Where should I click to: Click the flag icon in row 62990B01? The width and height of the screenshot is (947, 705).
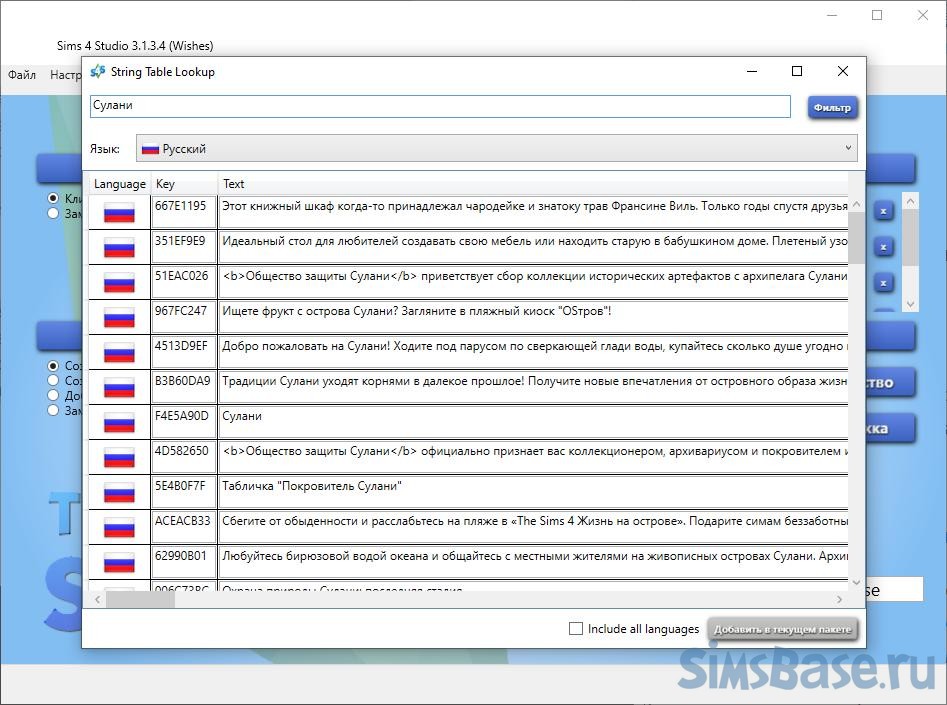119,562
